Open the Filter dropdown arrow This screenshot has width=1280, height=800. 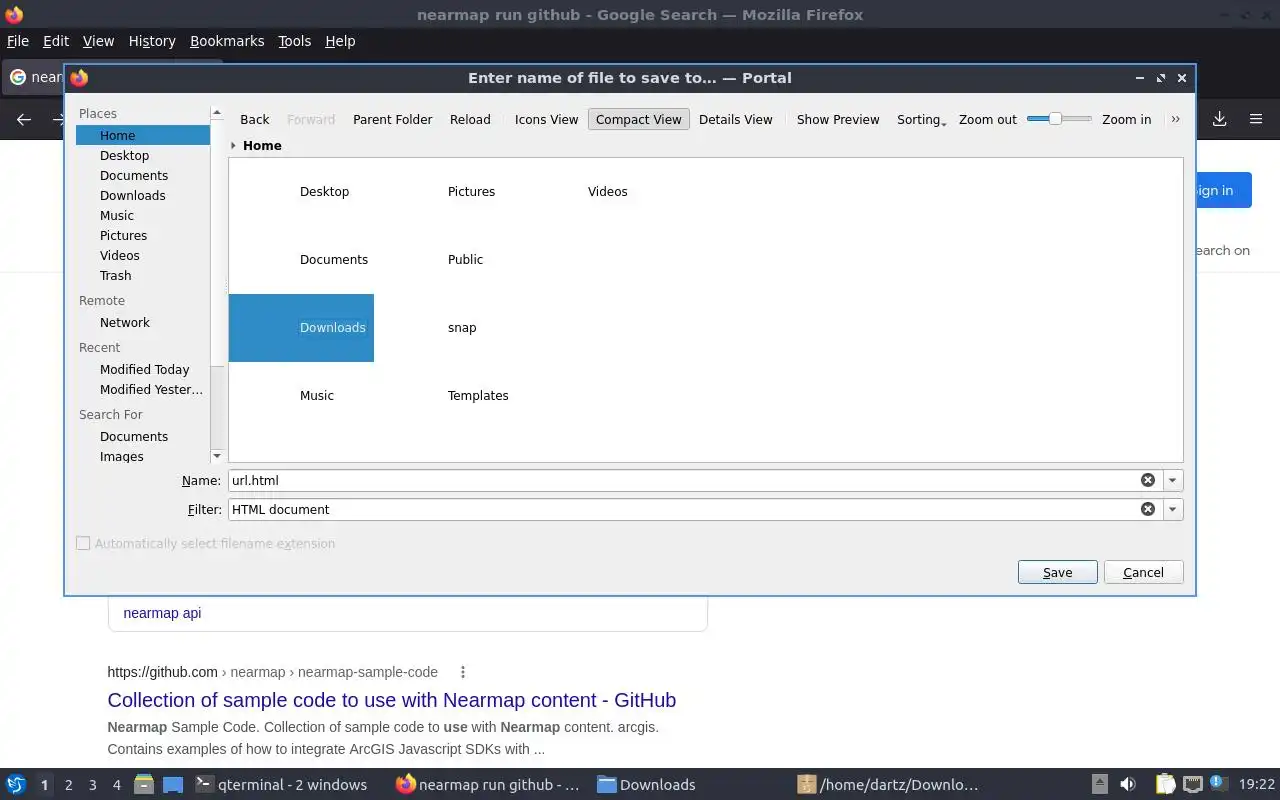pos(1173,509)
